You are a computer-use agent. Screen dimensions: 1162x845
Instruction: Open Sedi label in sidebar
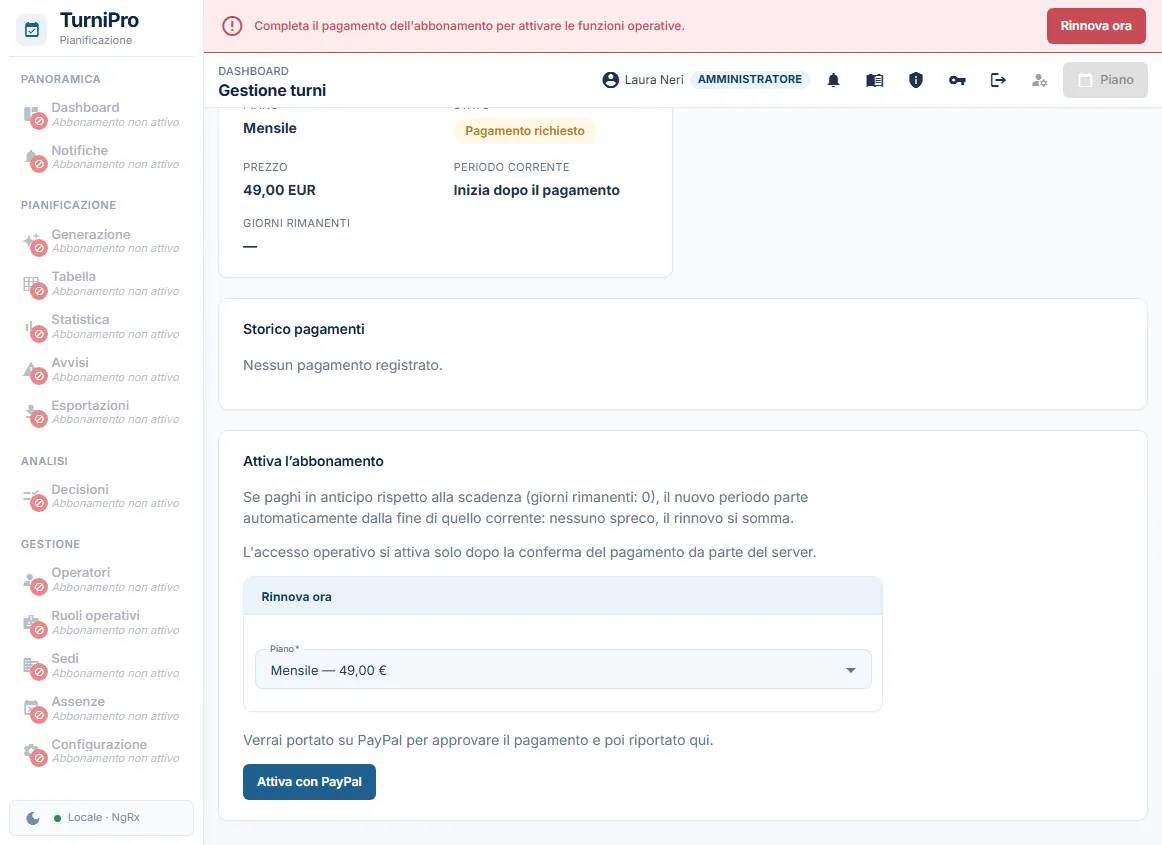(x=64, y=658)
